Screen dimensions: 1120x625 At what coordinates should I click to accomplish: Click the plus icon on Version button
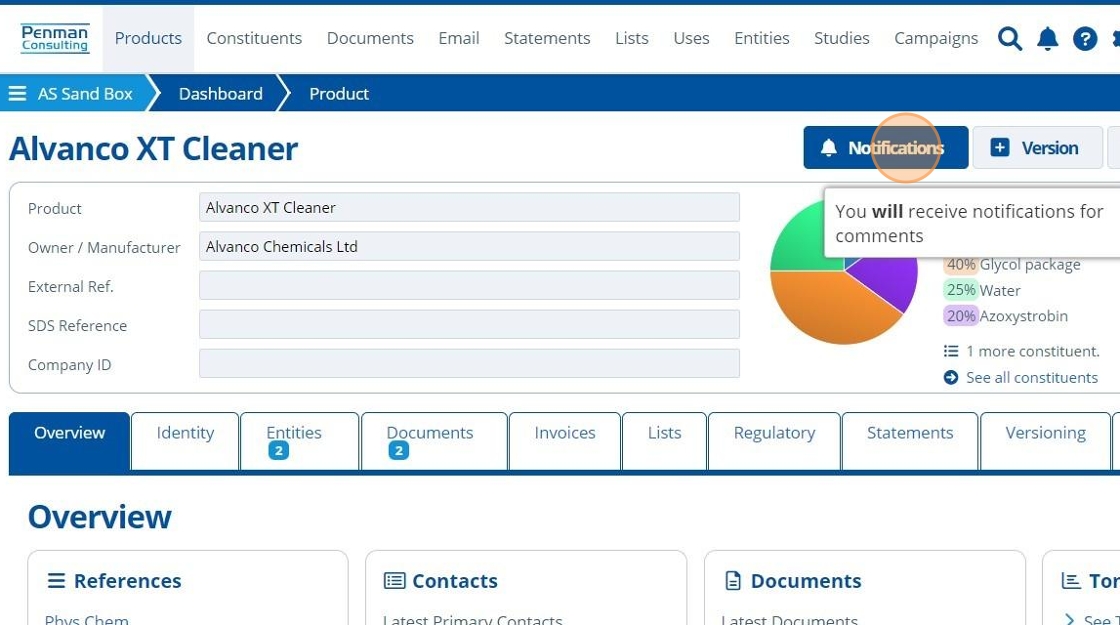pos(999,148)
